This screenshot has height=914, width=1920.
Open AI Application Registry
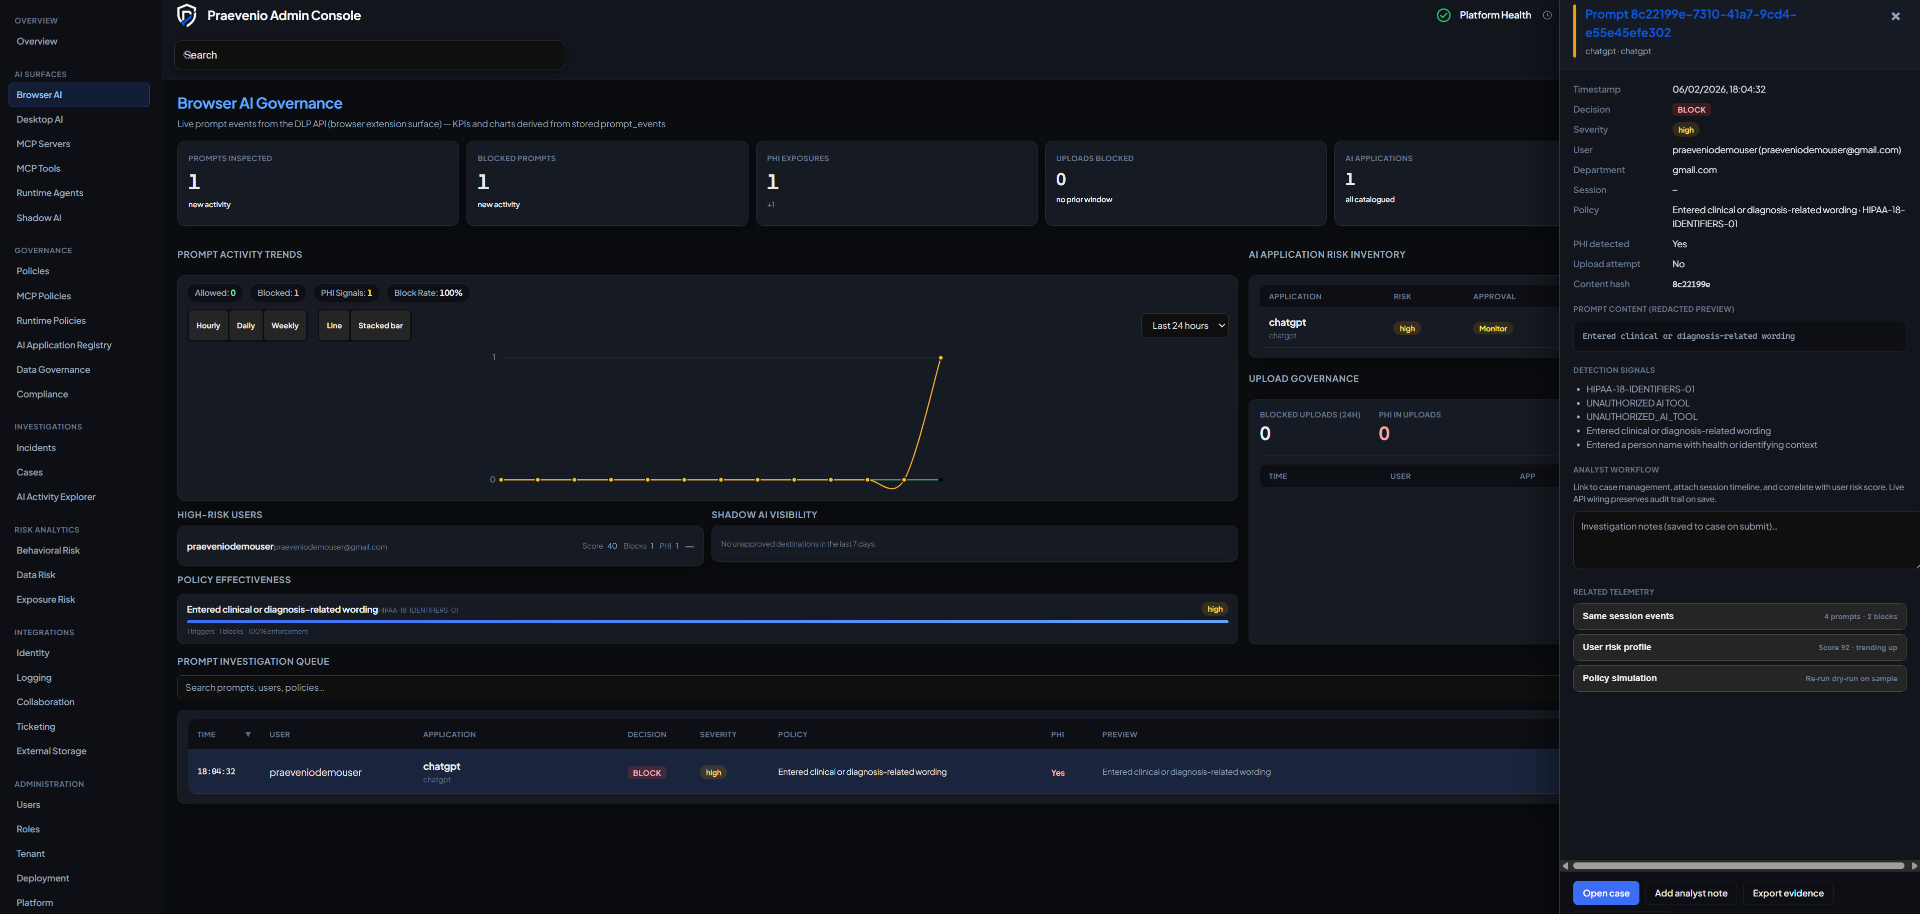64,345
